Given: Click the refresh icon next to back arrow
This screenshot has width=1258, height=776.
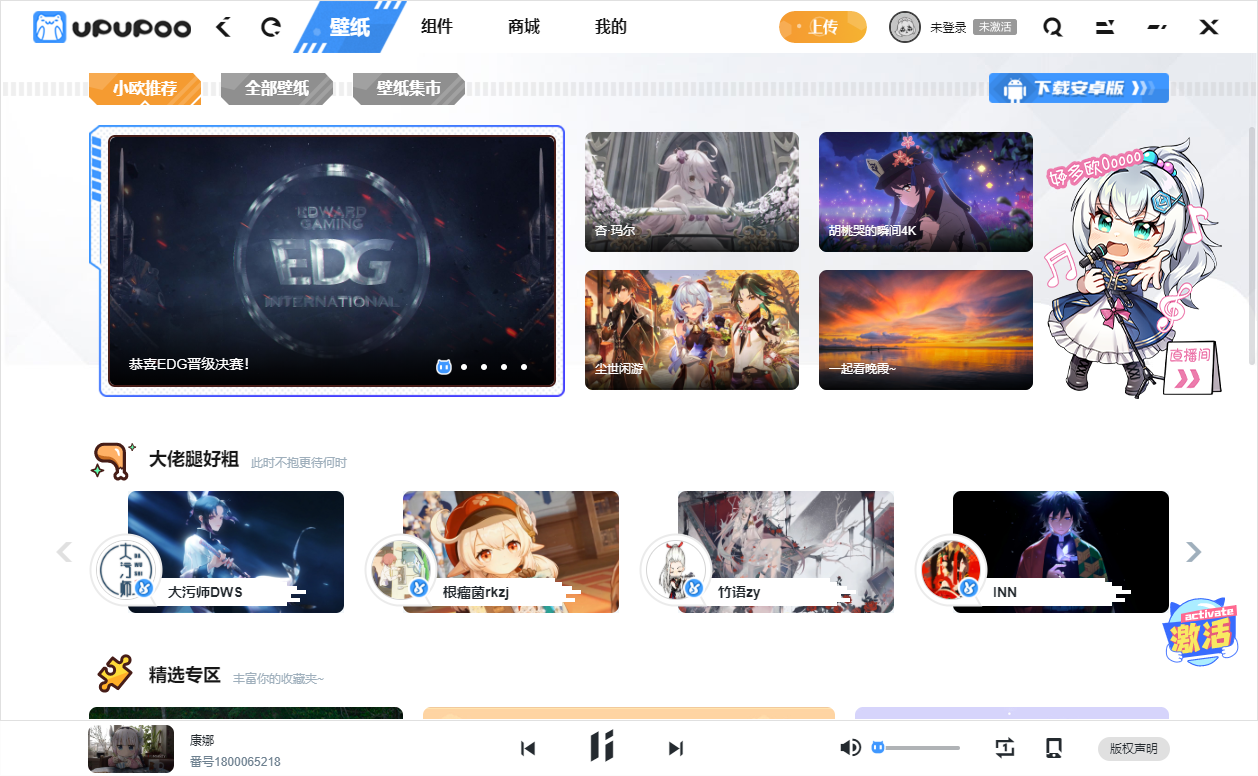Looking at the screenshot, I should pyautogui.click(x=270, y=27).
